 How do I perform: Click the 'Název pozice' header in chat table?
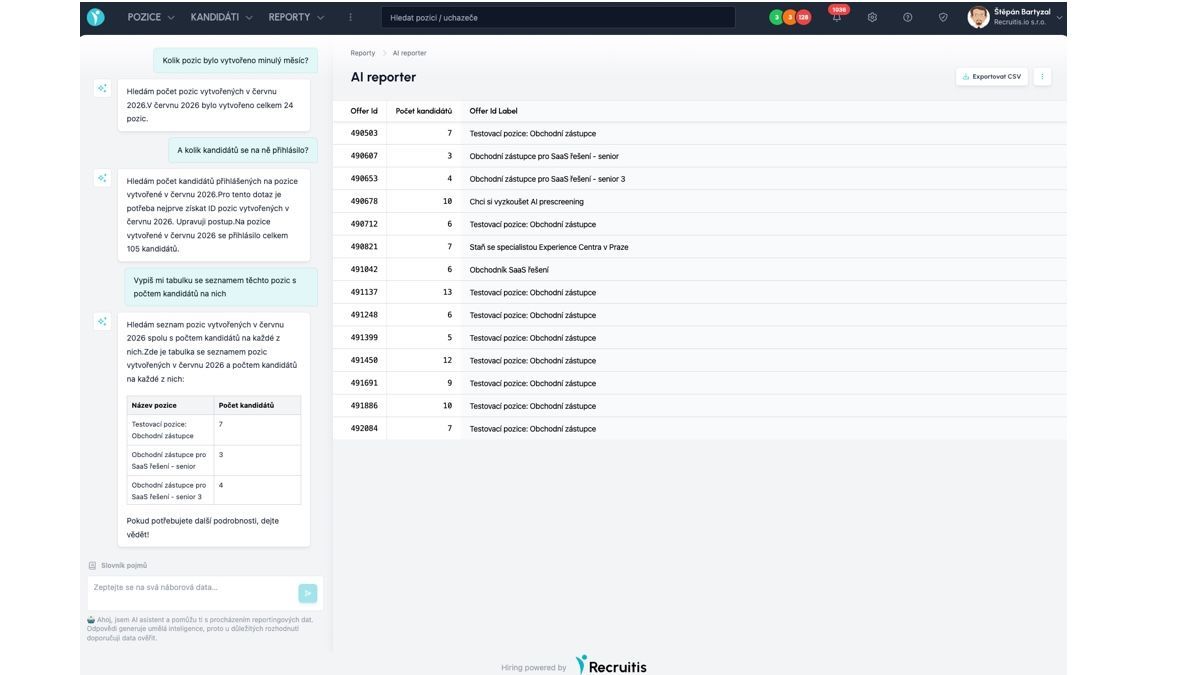[x=154, y=405]
